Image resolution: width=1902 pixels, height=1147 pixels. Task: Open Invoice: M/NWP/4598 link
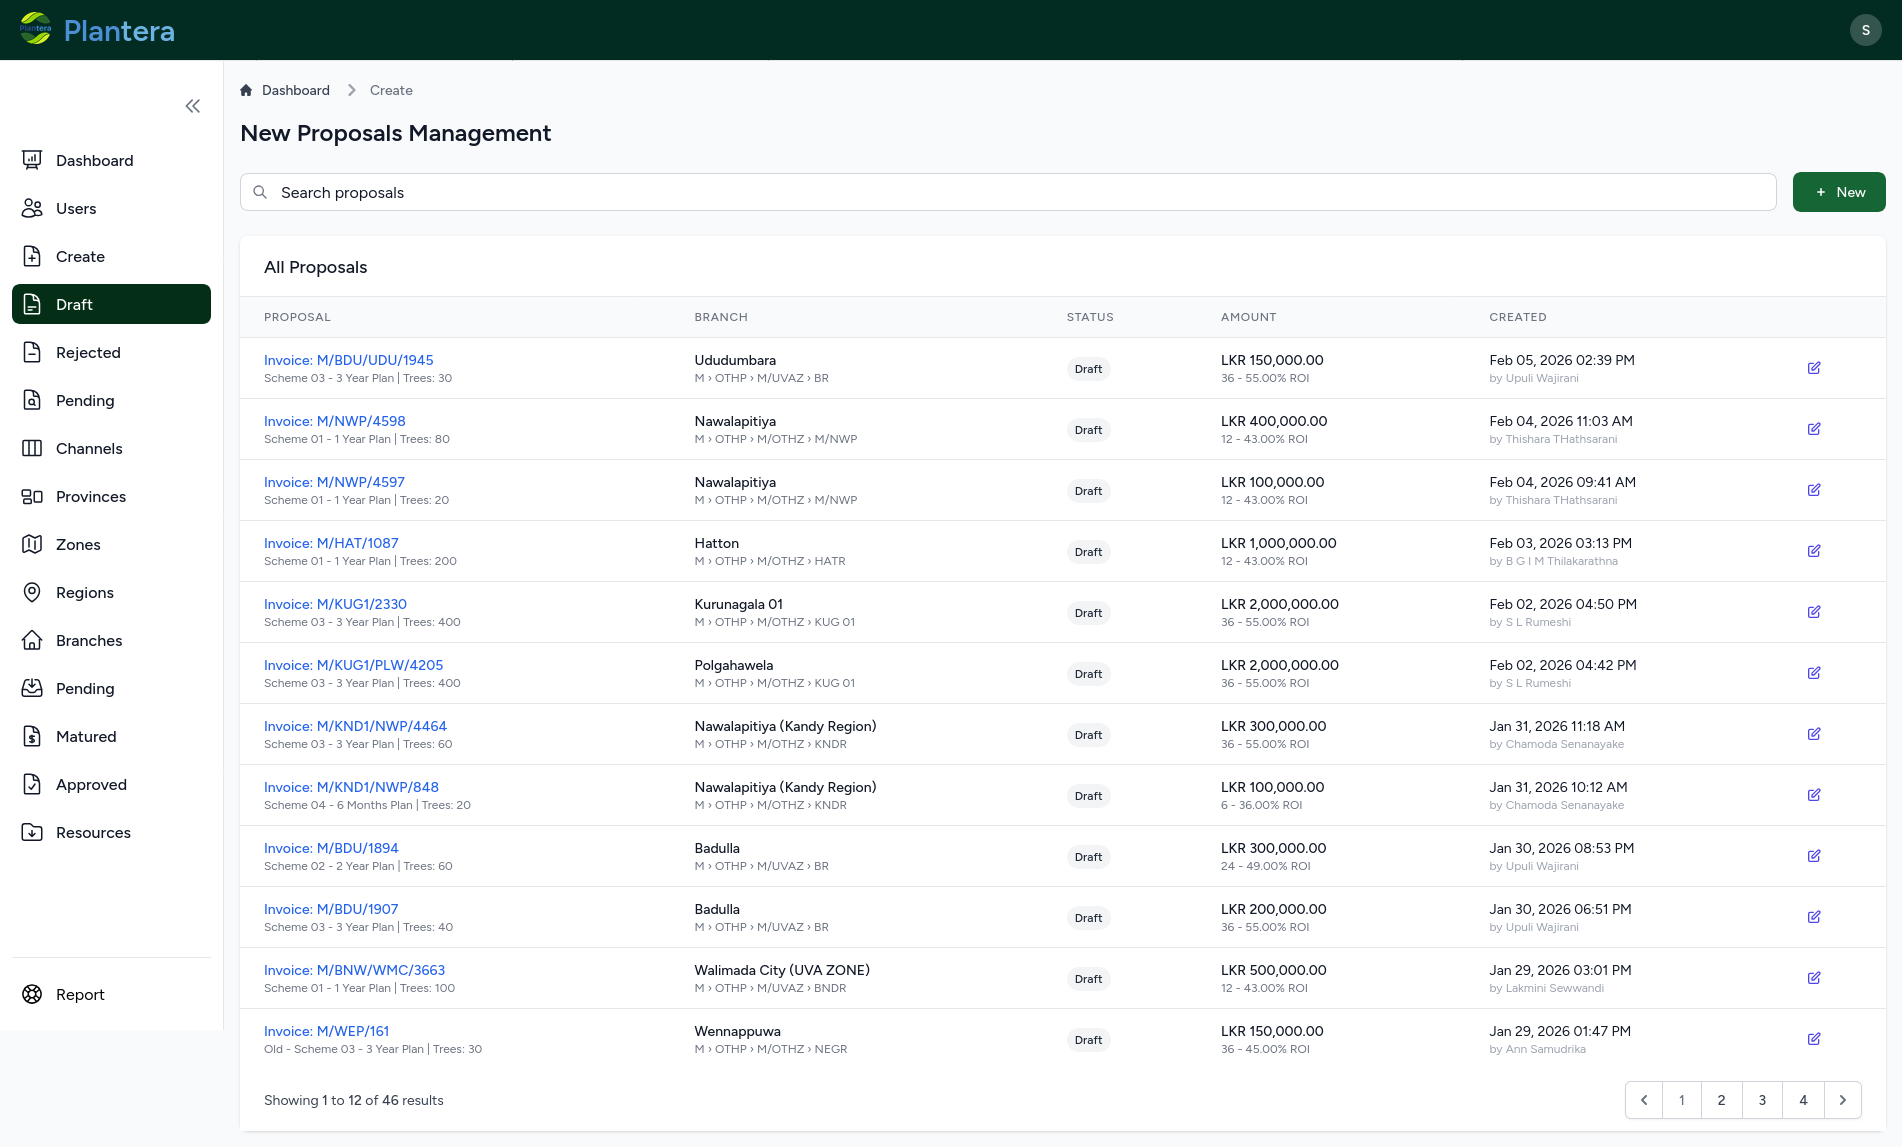click(x=334, y=421)
